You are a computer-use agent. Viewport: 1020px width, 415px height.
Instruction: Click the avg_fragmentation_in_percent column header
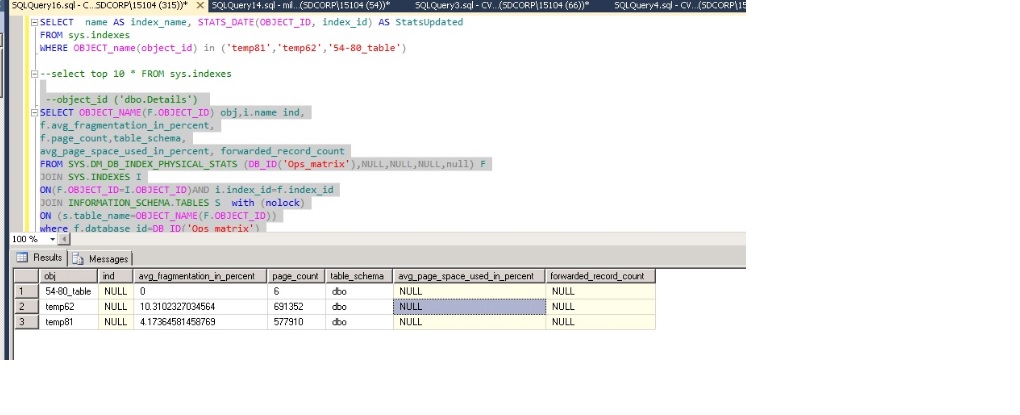(200, 276)
